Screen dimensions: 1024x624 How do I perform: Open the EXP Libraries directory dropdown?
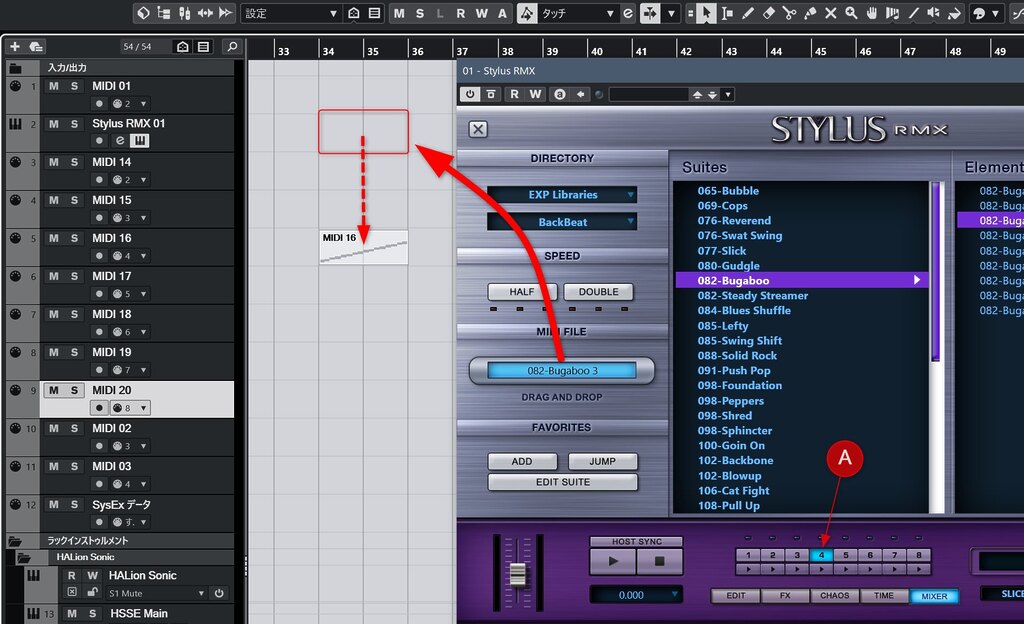coord(562,195)
